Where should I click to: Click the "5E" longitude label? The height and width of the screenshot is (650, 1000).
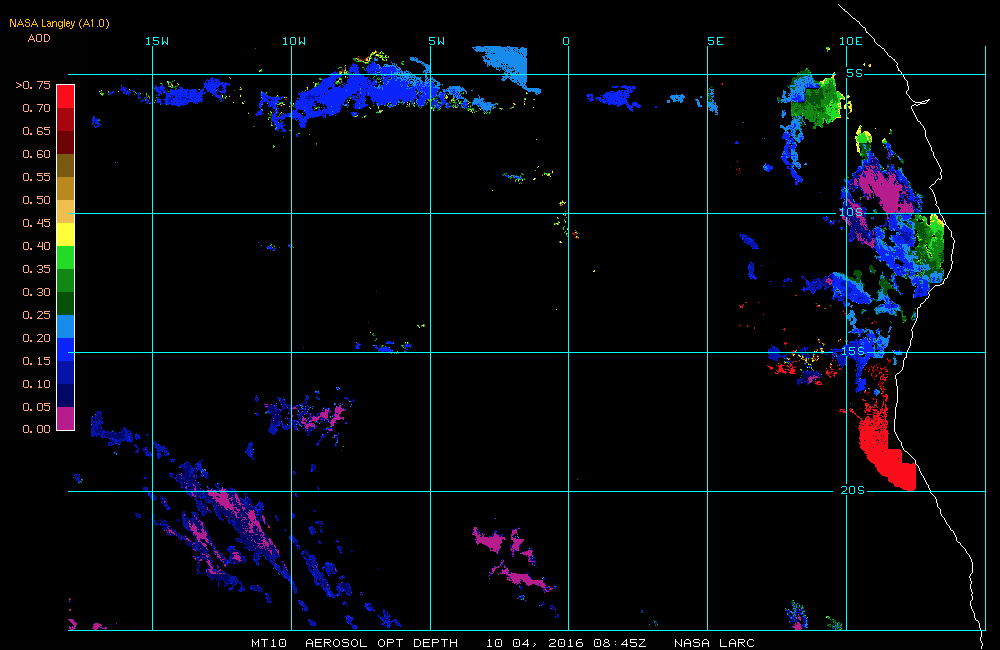coord(716,41)
